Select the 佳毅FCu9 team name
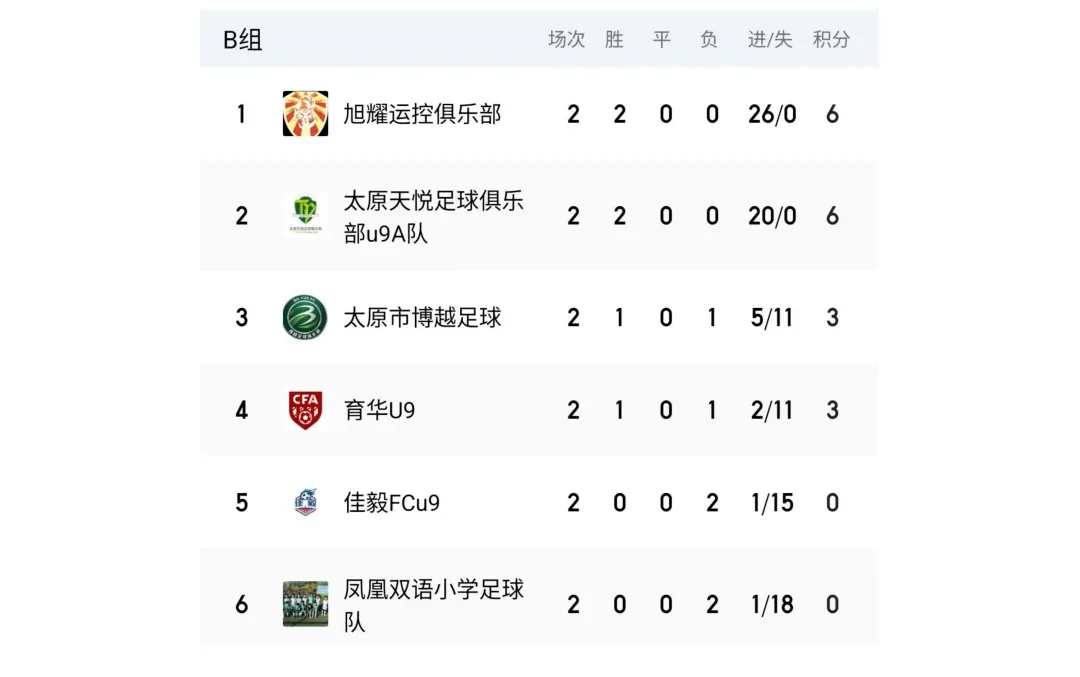Screen dimensions: 1080x677 coord(391,503)
